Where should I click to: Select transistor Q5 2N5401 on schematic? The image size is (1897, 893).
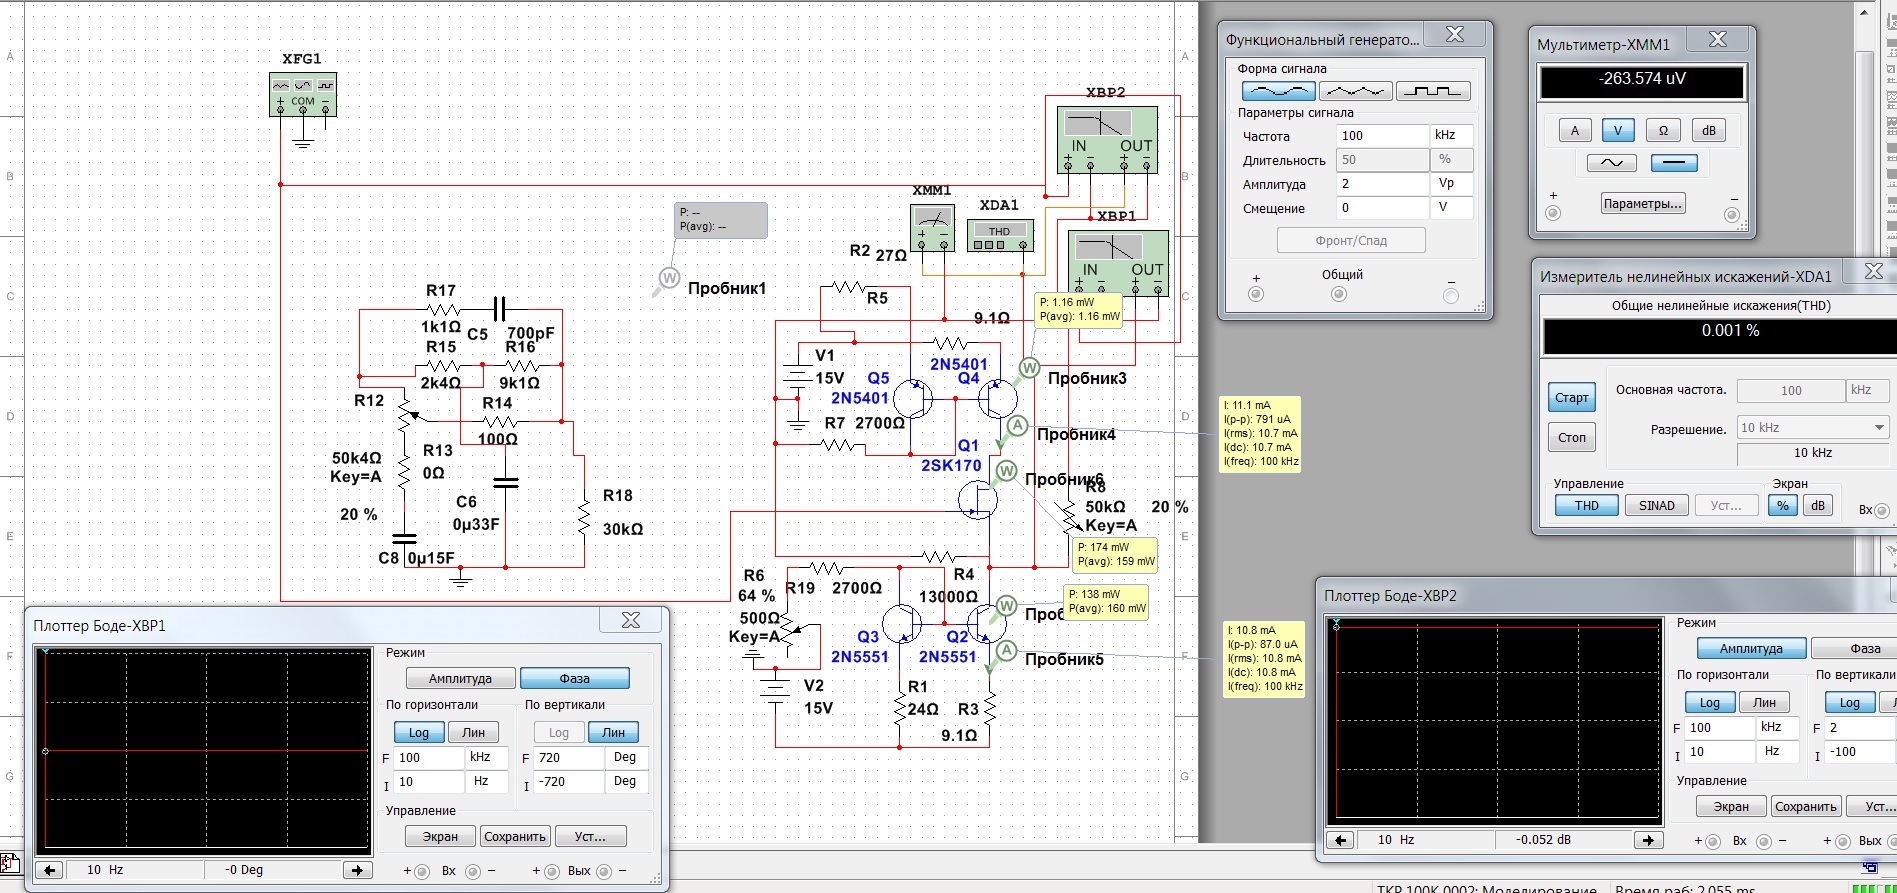[912, 399]
